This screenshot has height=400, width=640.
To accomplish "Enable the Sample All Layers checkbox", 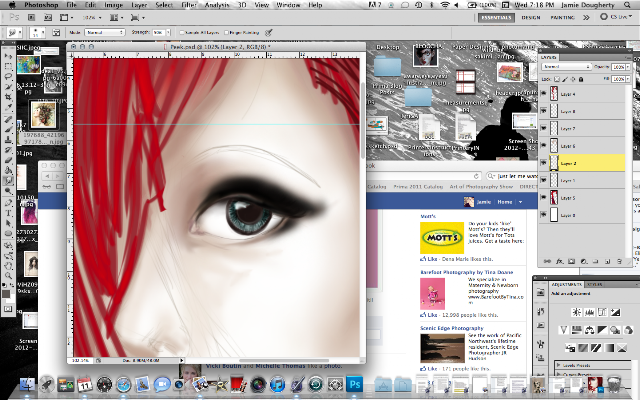I will [182, 32].
